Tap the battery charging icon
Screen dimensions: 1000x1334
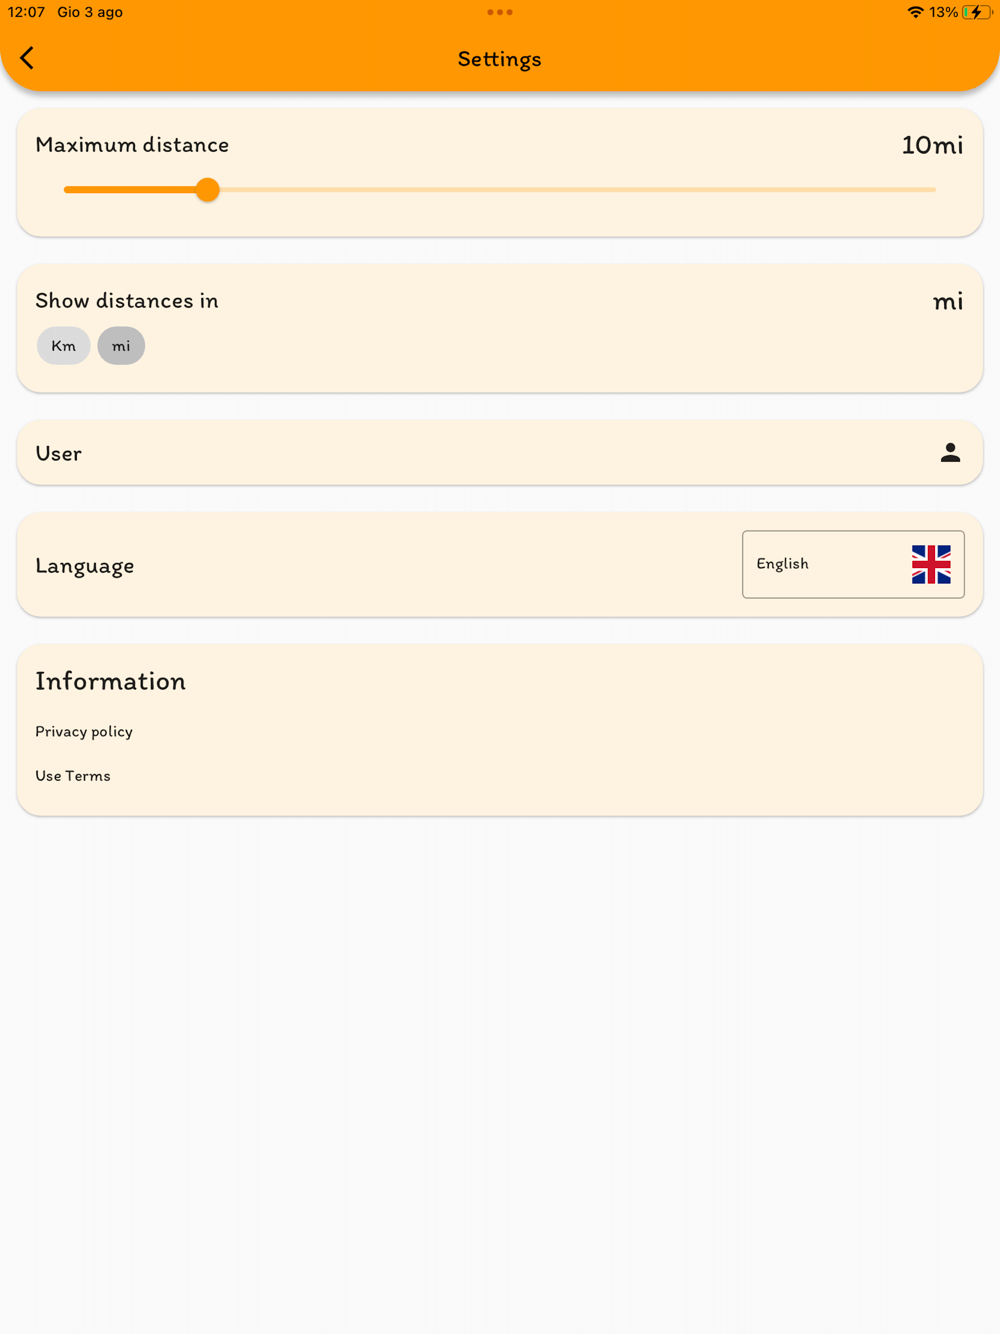click(x=975, y=13)
